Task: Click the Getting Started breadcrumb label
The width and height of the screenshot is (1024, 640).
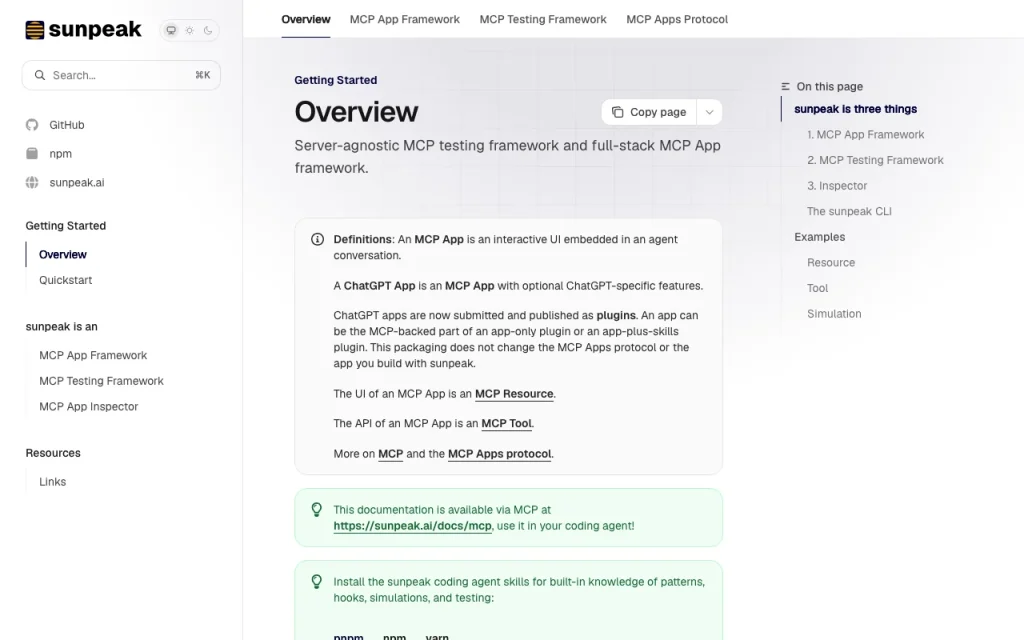Action: point(336,80)
